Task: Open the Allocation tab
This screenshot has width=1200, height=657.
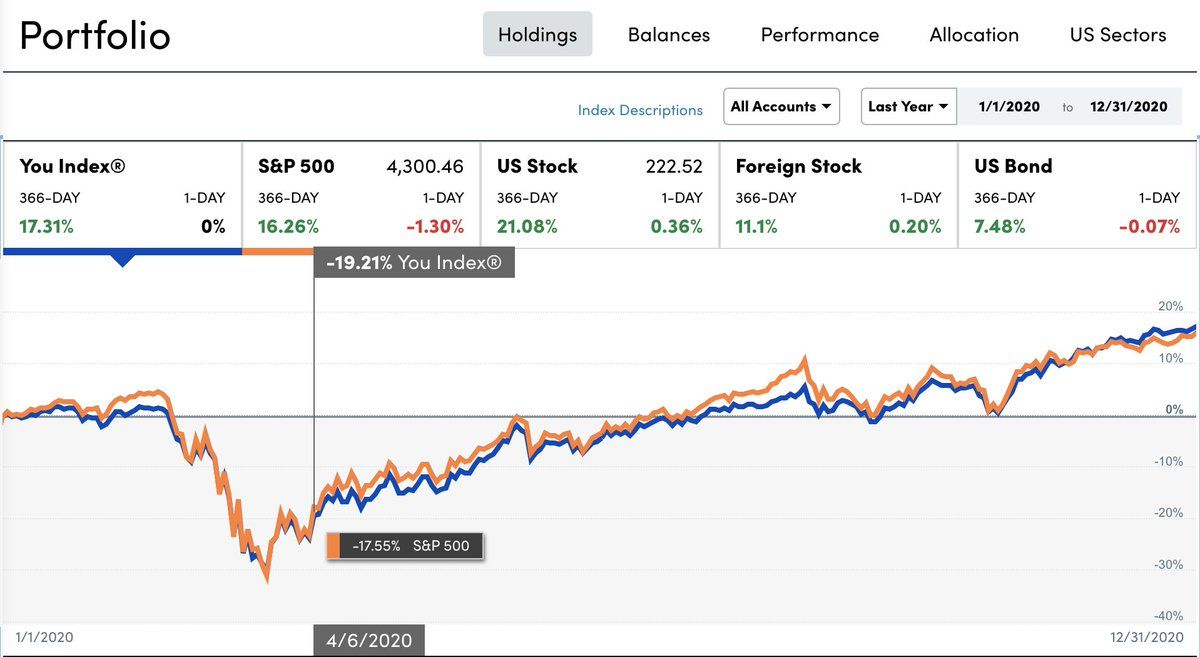Action: (x=973, y=35)
